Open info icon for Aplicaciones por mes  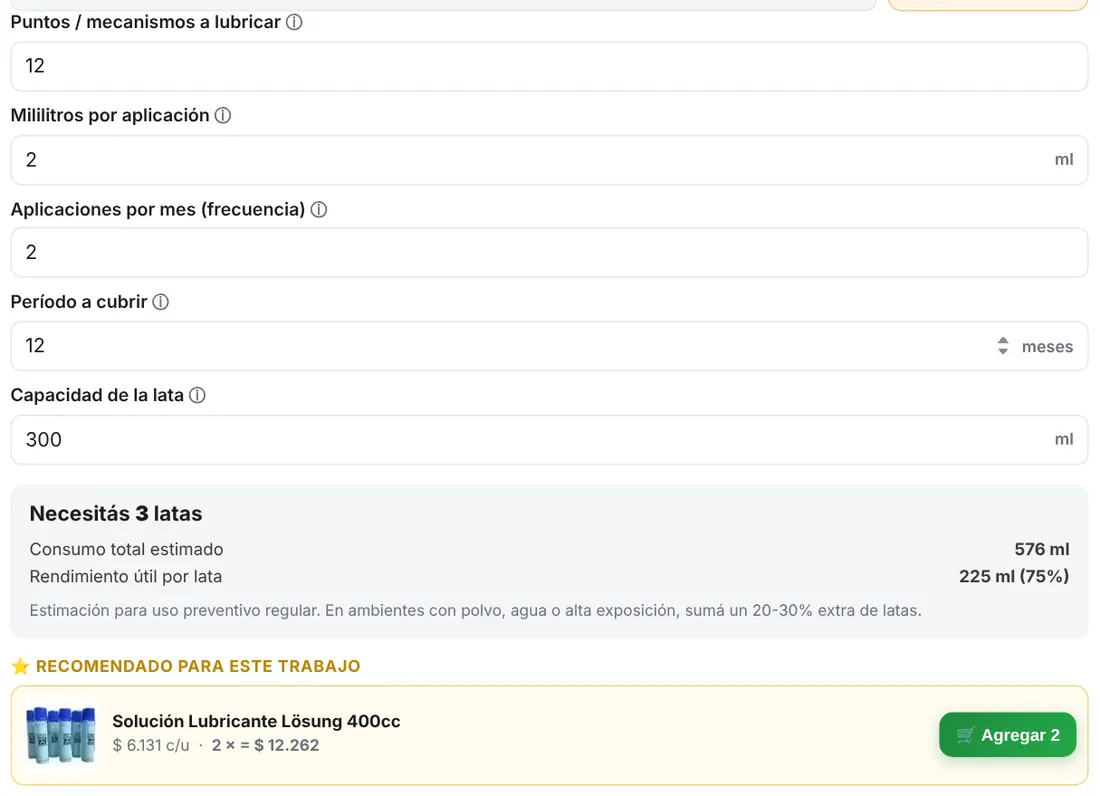[318, 210]
